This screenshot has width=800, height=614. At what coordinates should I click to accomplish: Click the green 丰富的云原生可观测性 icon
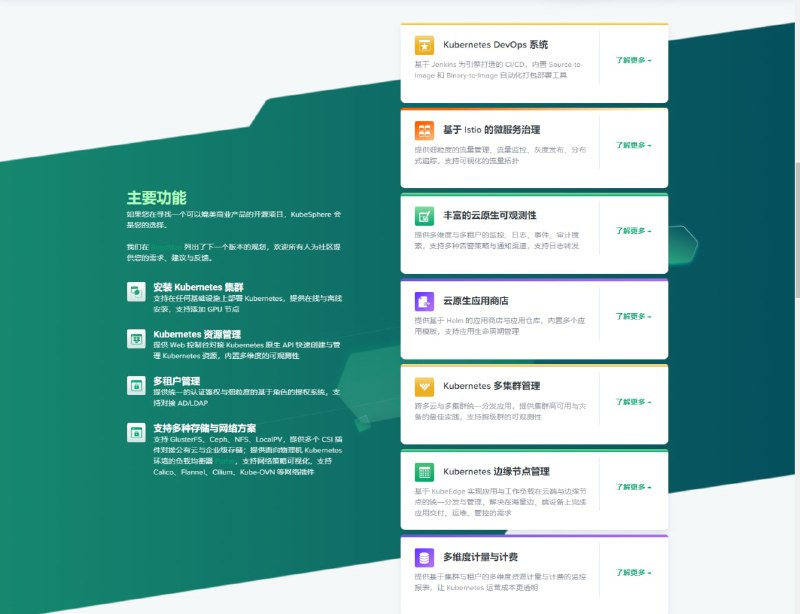tap(424, 216)
